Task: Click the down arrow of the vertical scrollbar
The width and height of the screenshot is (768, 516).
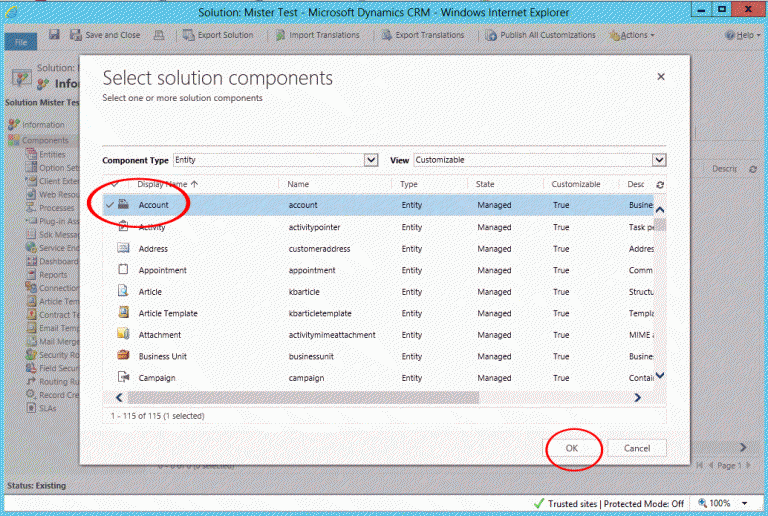Action: pos(660,375)
